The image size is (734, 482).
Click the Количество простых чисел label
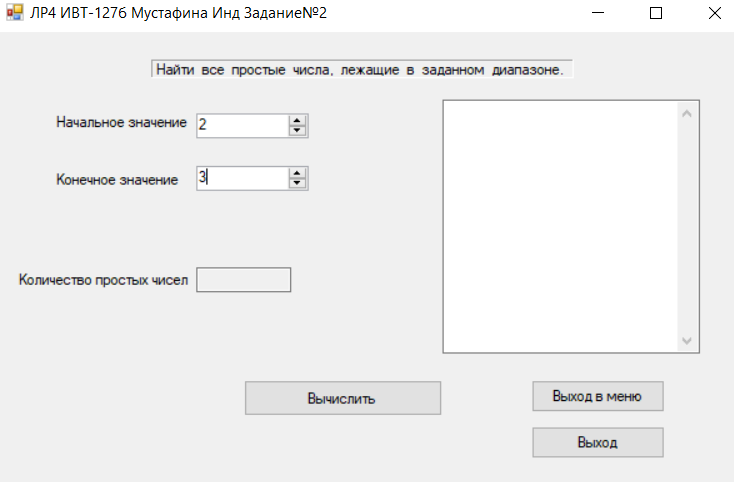tap(103, 280)
